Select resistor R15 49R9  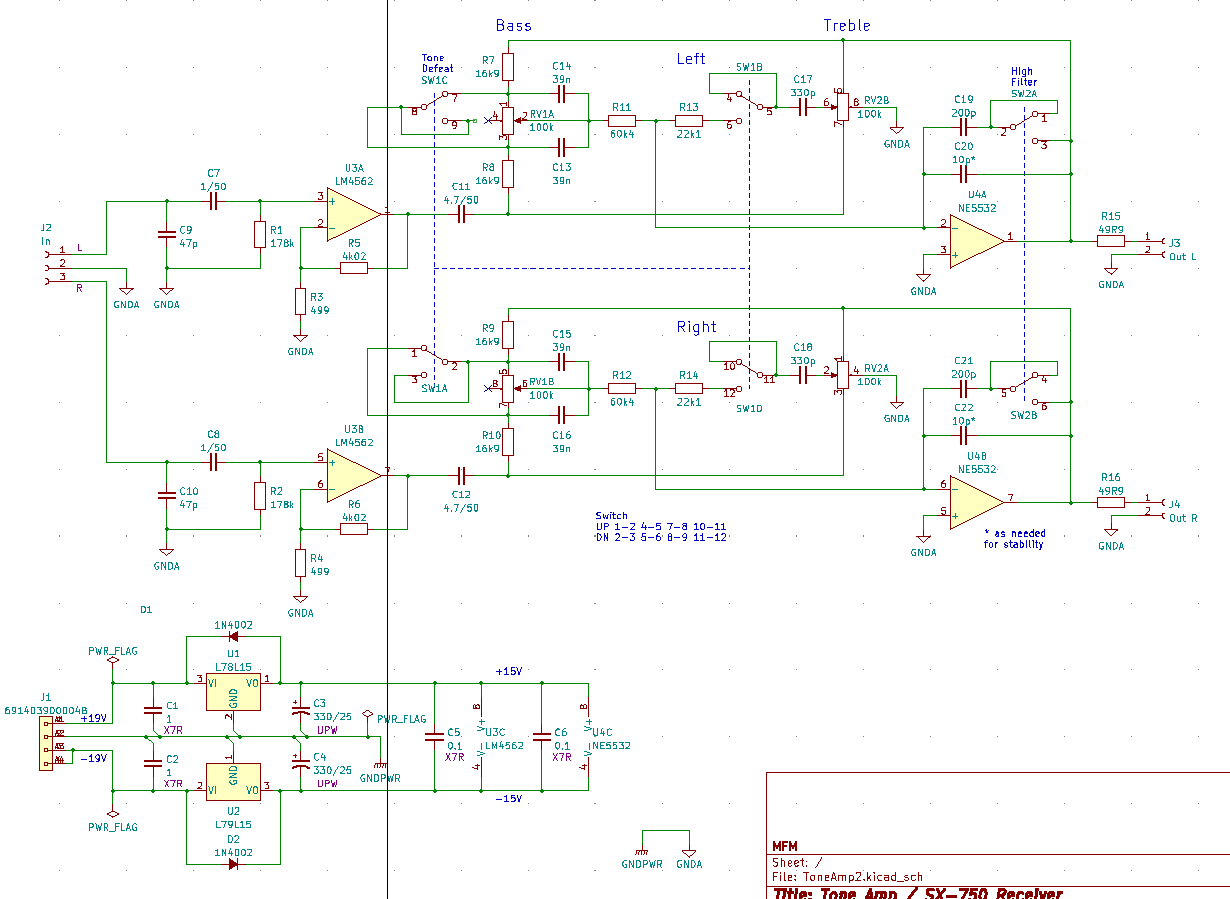[1111, 240]
